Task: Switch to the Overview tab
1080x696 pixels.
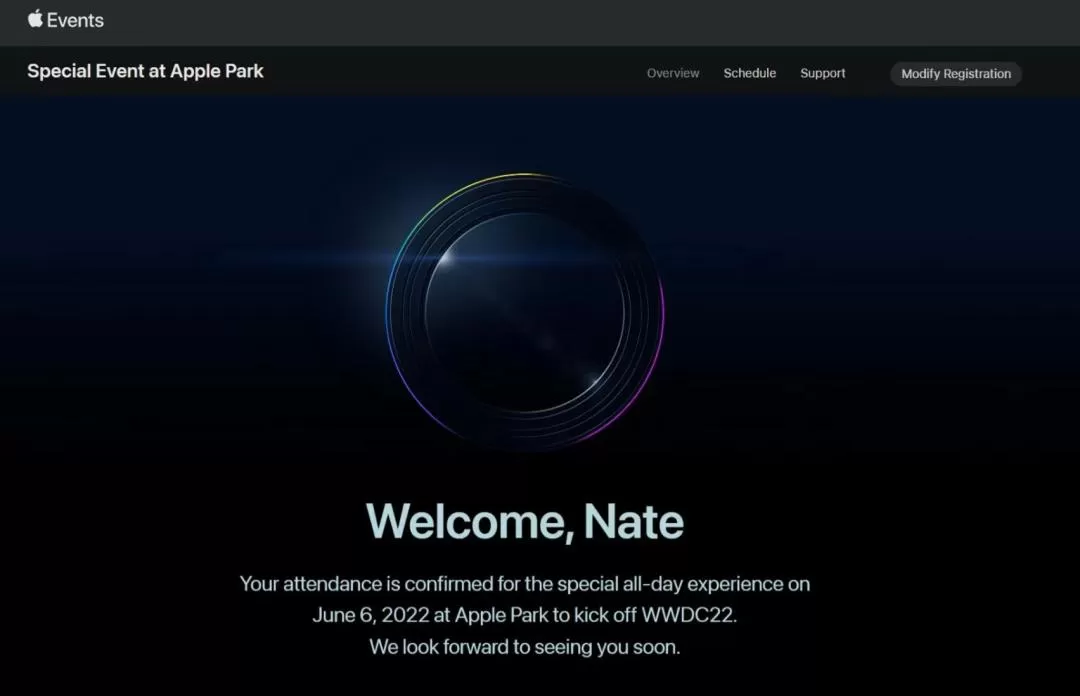Action: pos(673,73)
